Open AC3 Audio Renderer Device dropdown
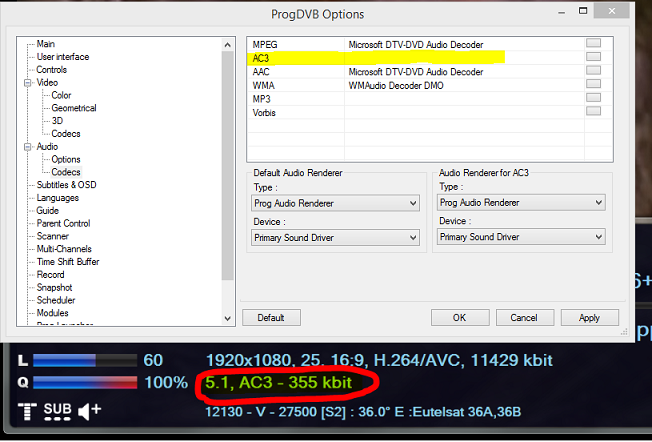The height and width of the screenshot is (442, 652). [x=521, y=237]
